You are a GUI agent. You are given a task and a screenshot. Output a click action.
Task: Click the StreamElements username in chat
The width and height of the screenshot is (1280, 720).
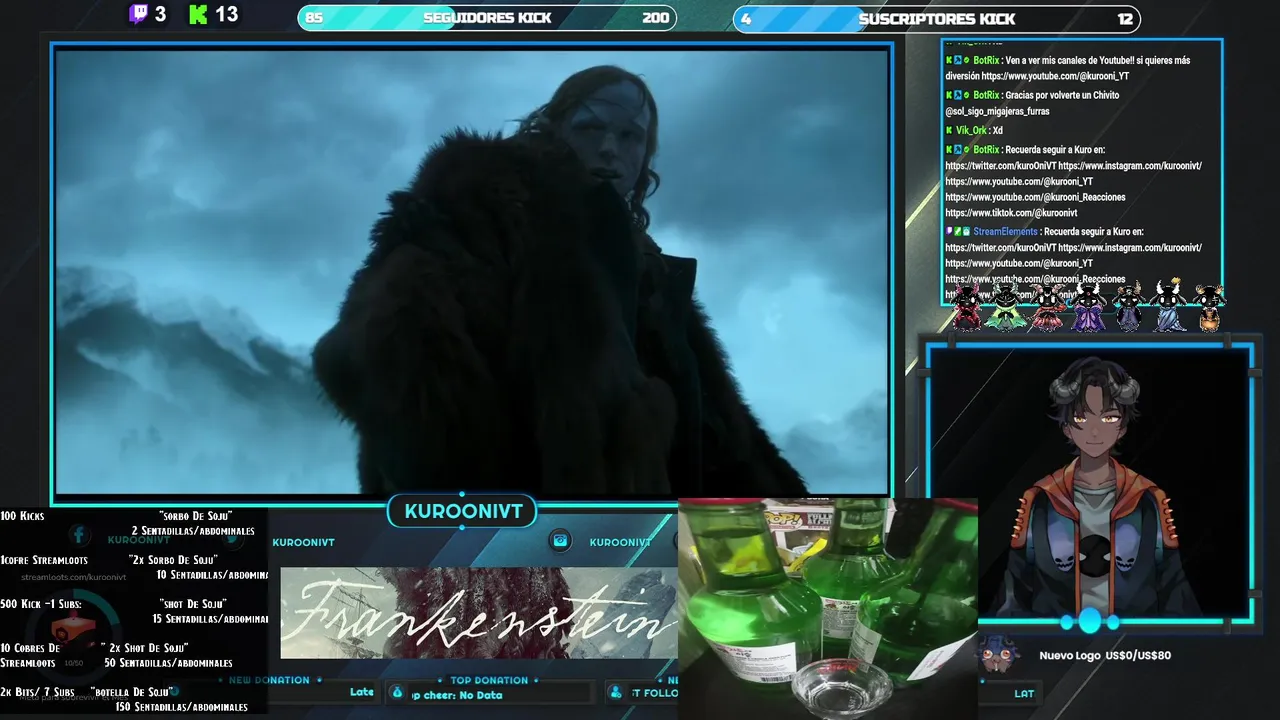click(x=1005, y=231)
